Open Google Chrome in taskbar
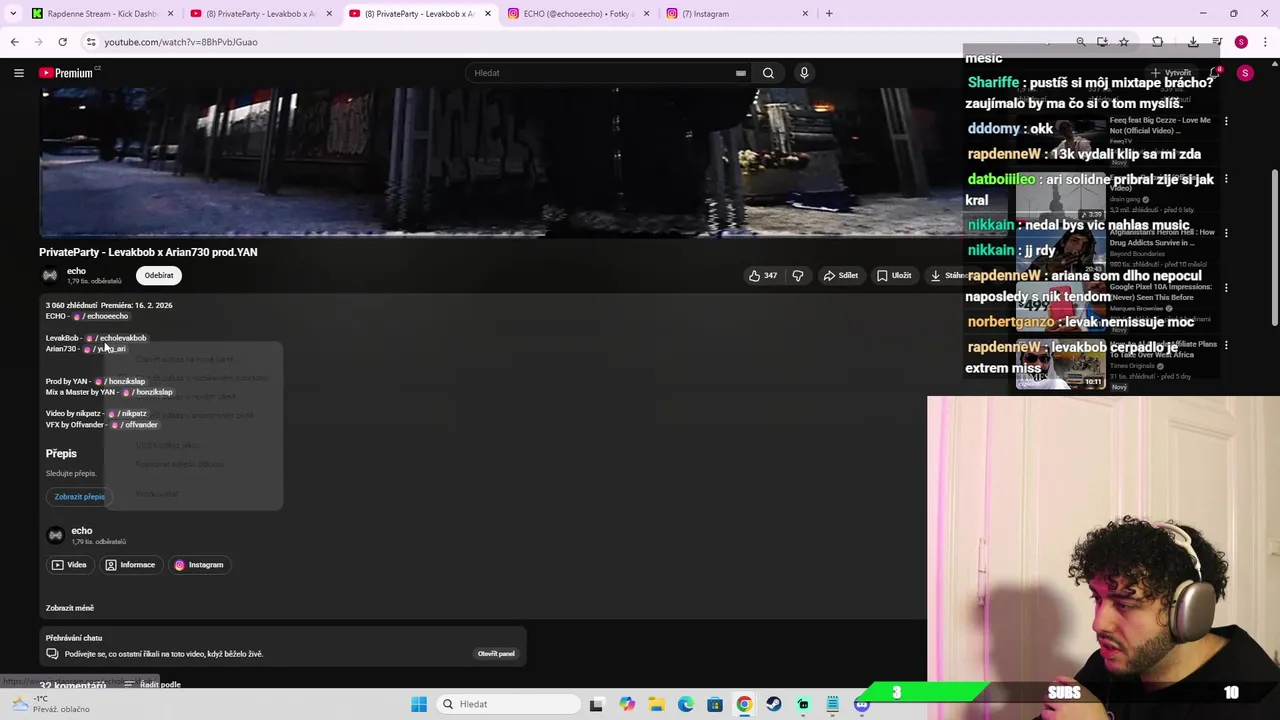 tap(744, 704)
